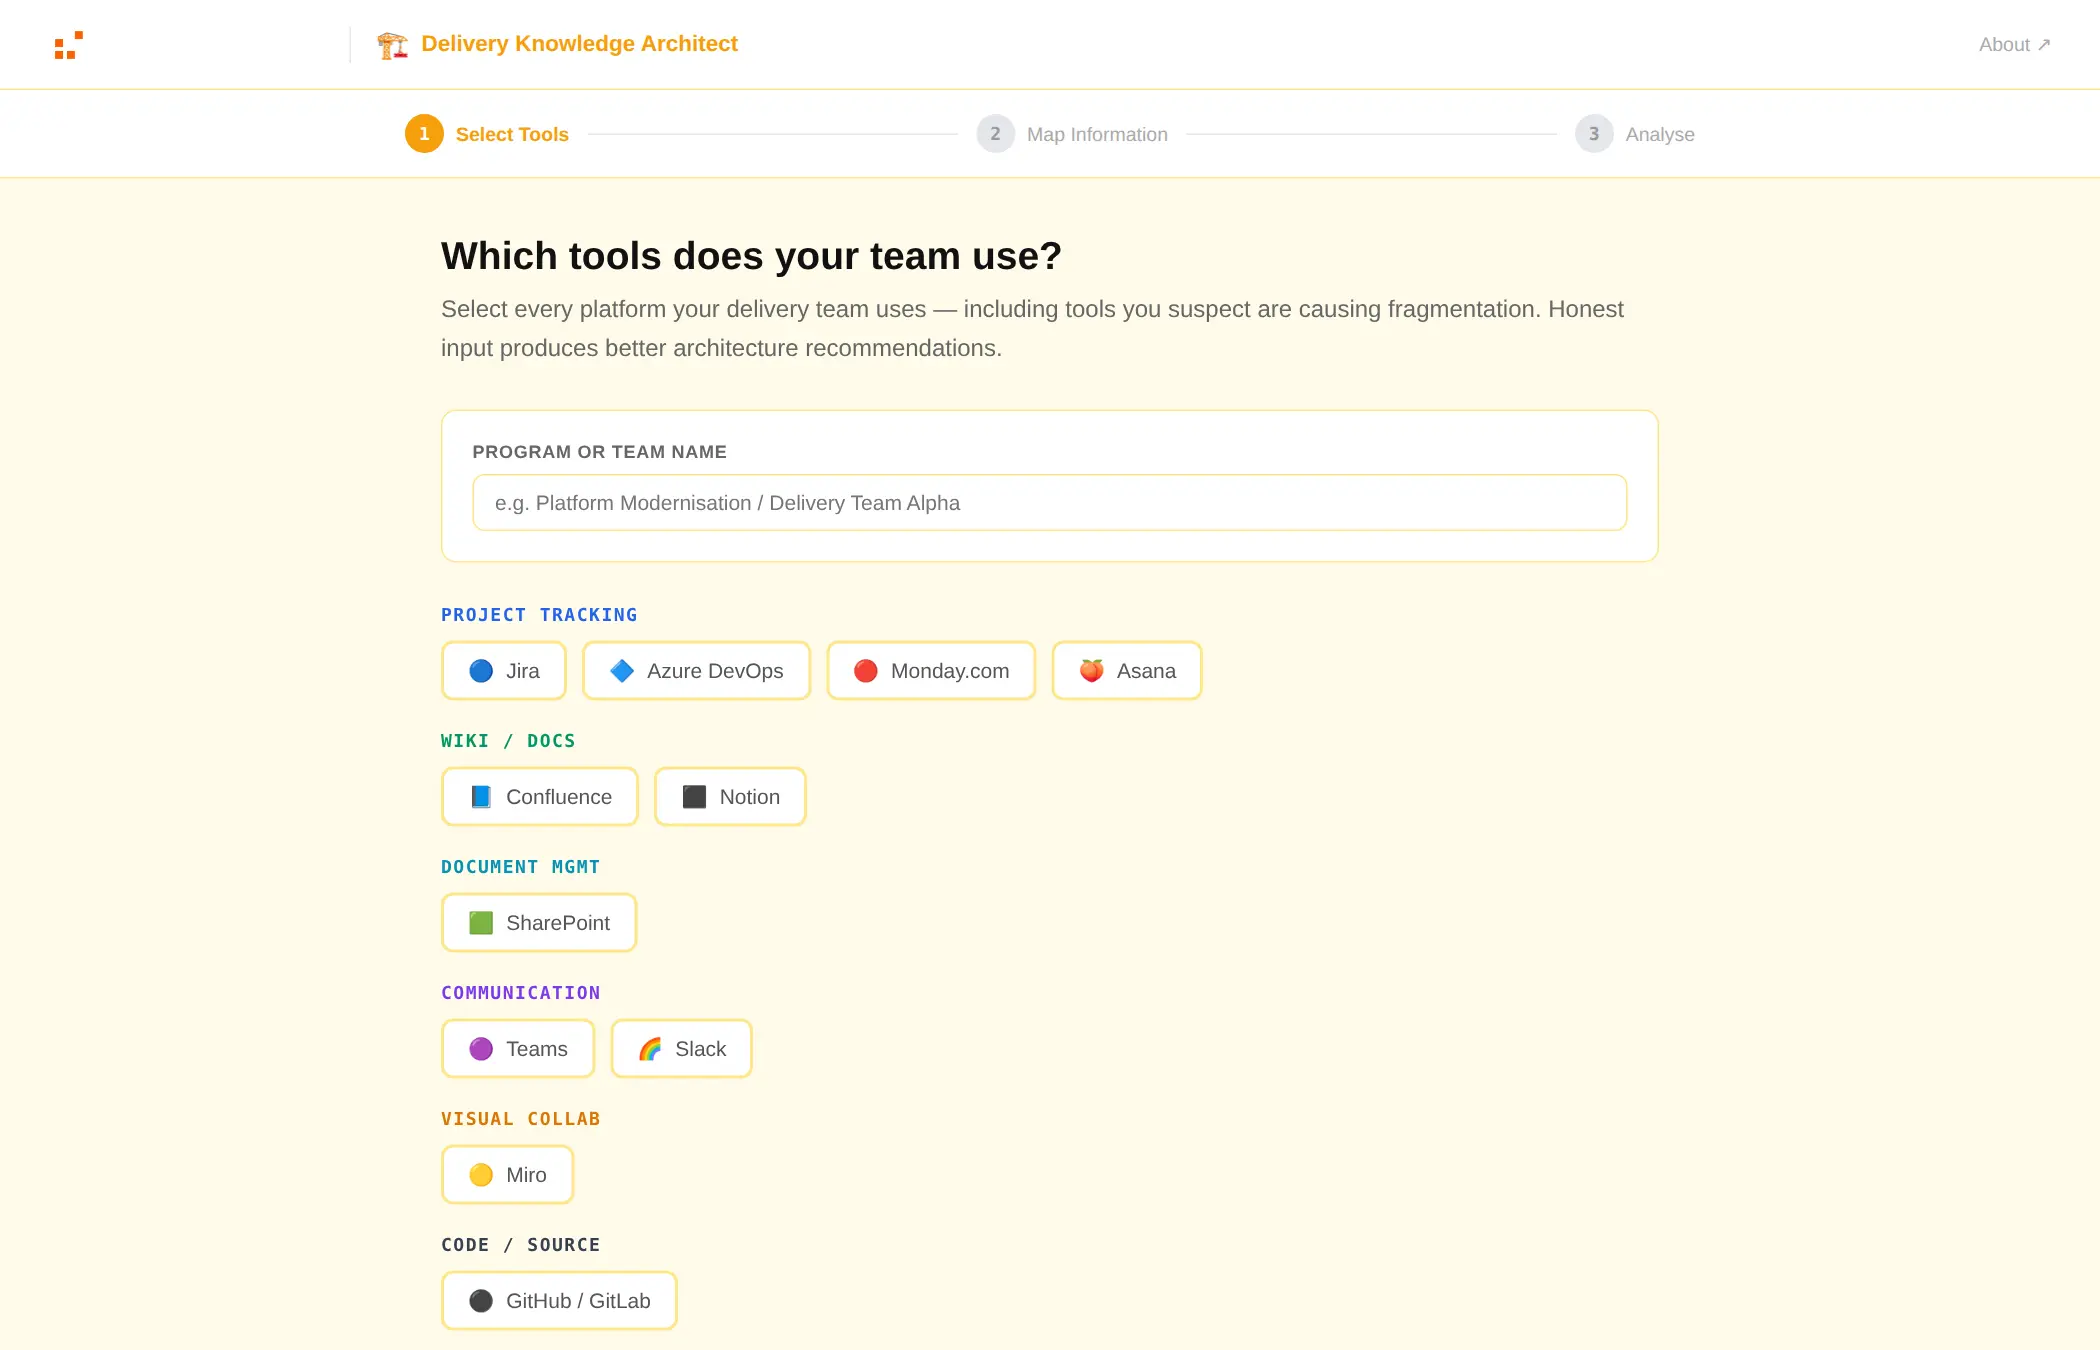Click the orange logo icon top-left
The width and height of the screenshot is (2100, 1350).
[69, 45]
